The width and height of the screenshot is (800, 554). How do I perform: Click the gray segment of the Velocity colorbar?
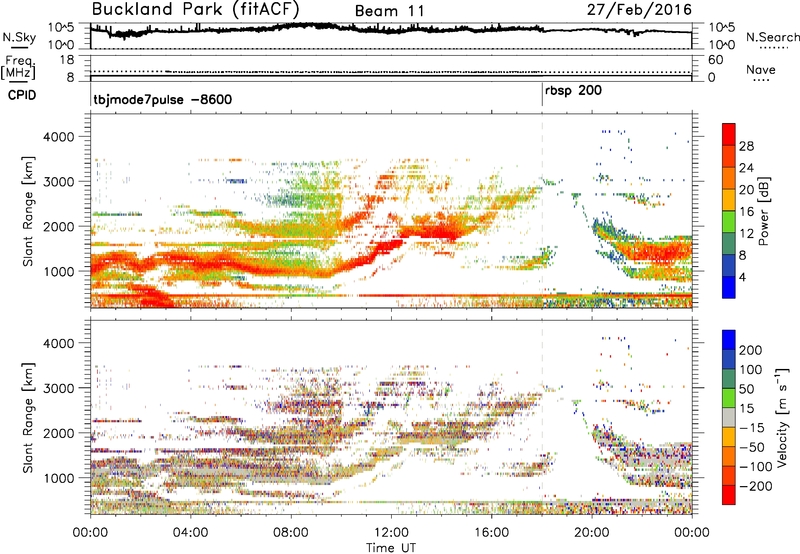pyautogui.click(x=729, y=417)
